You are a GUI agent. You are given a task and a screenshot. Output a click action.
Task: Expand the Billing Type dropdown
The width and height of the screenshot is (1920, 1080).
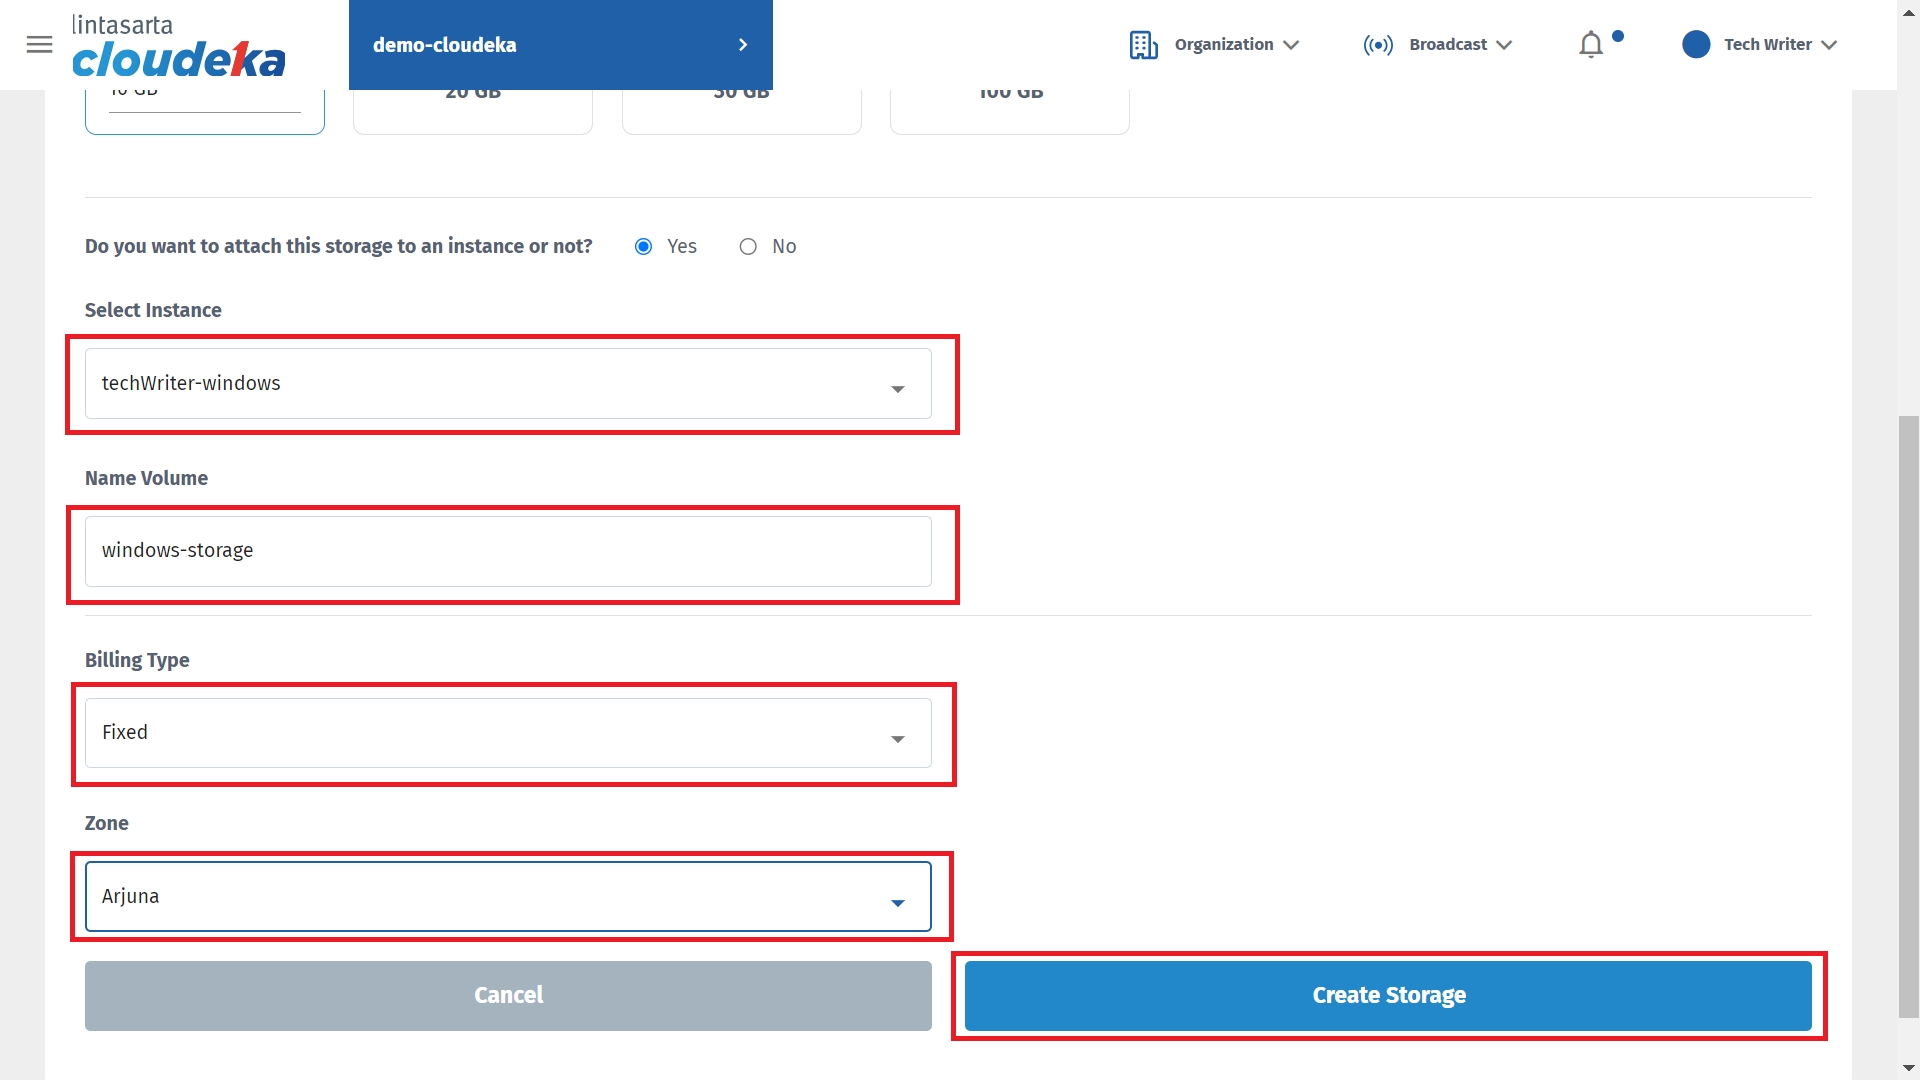tap(508, 733)
